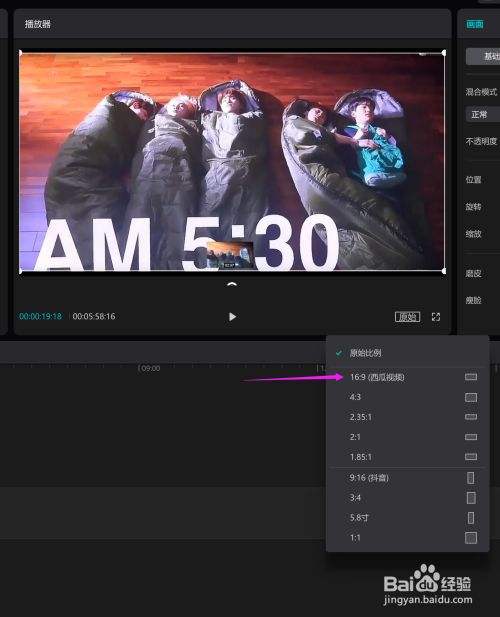Choose the 2:1 aspect ratio
This screenshot has width=500, height=617.
408,437
